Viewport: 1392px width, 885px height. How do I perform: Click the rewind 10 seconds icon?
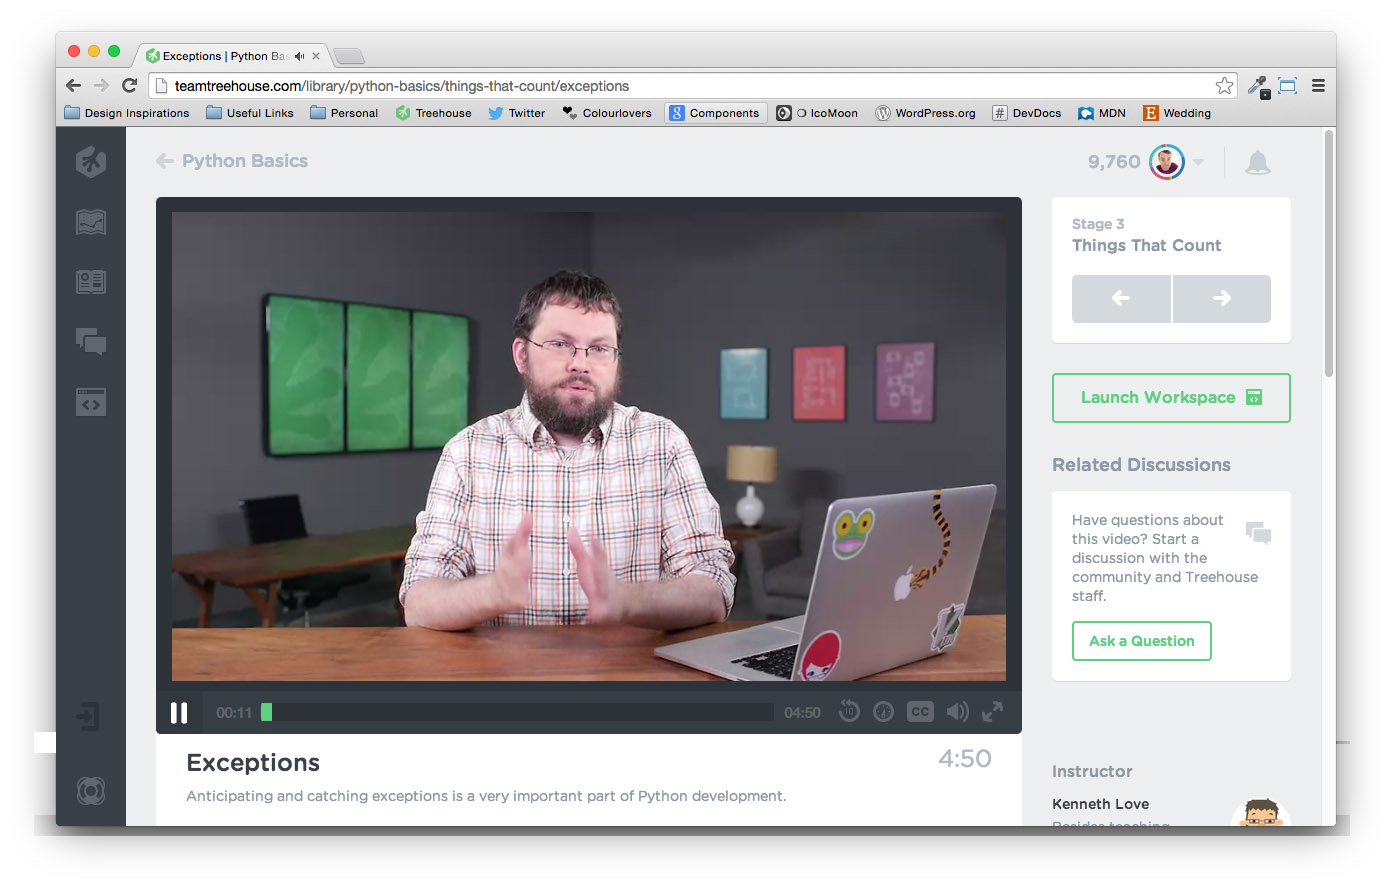coord(848,712)
